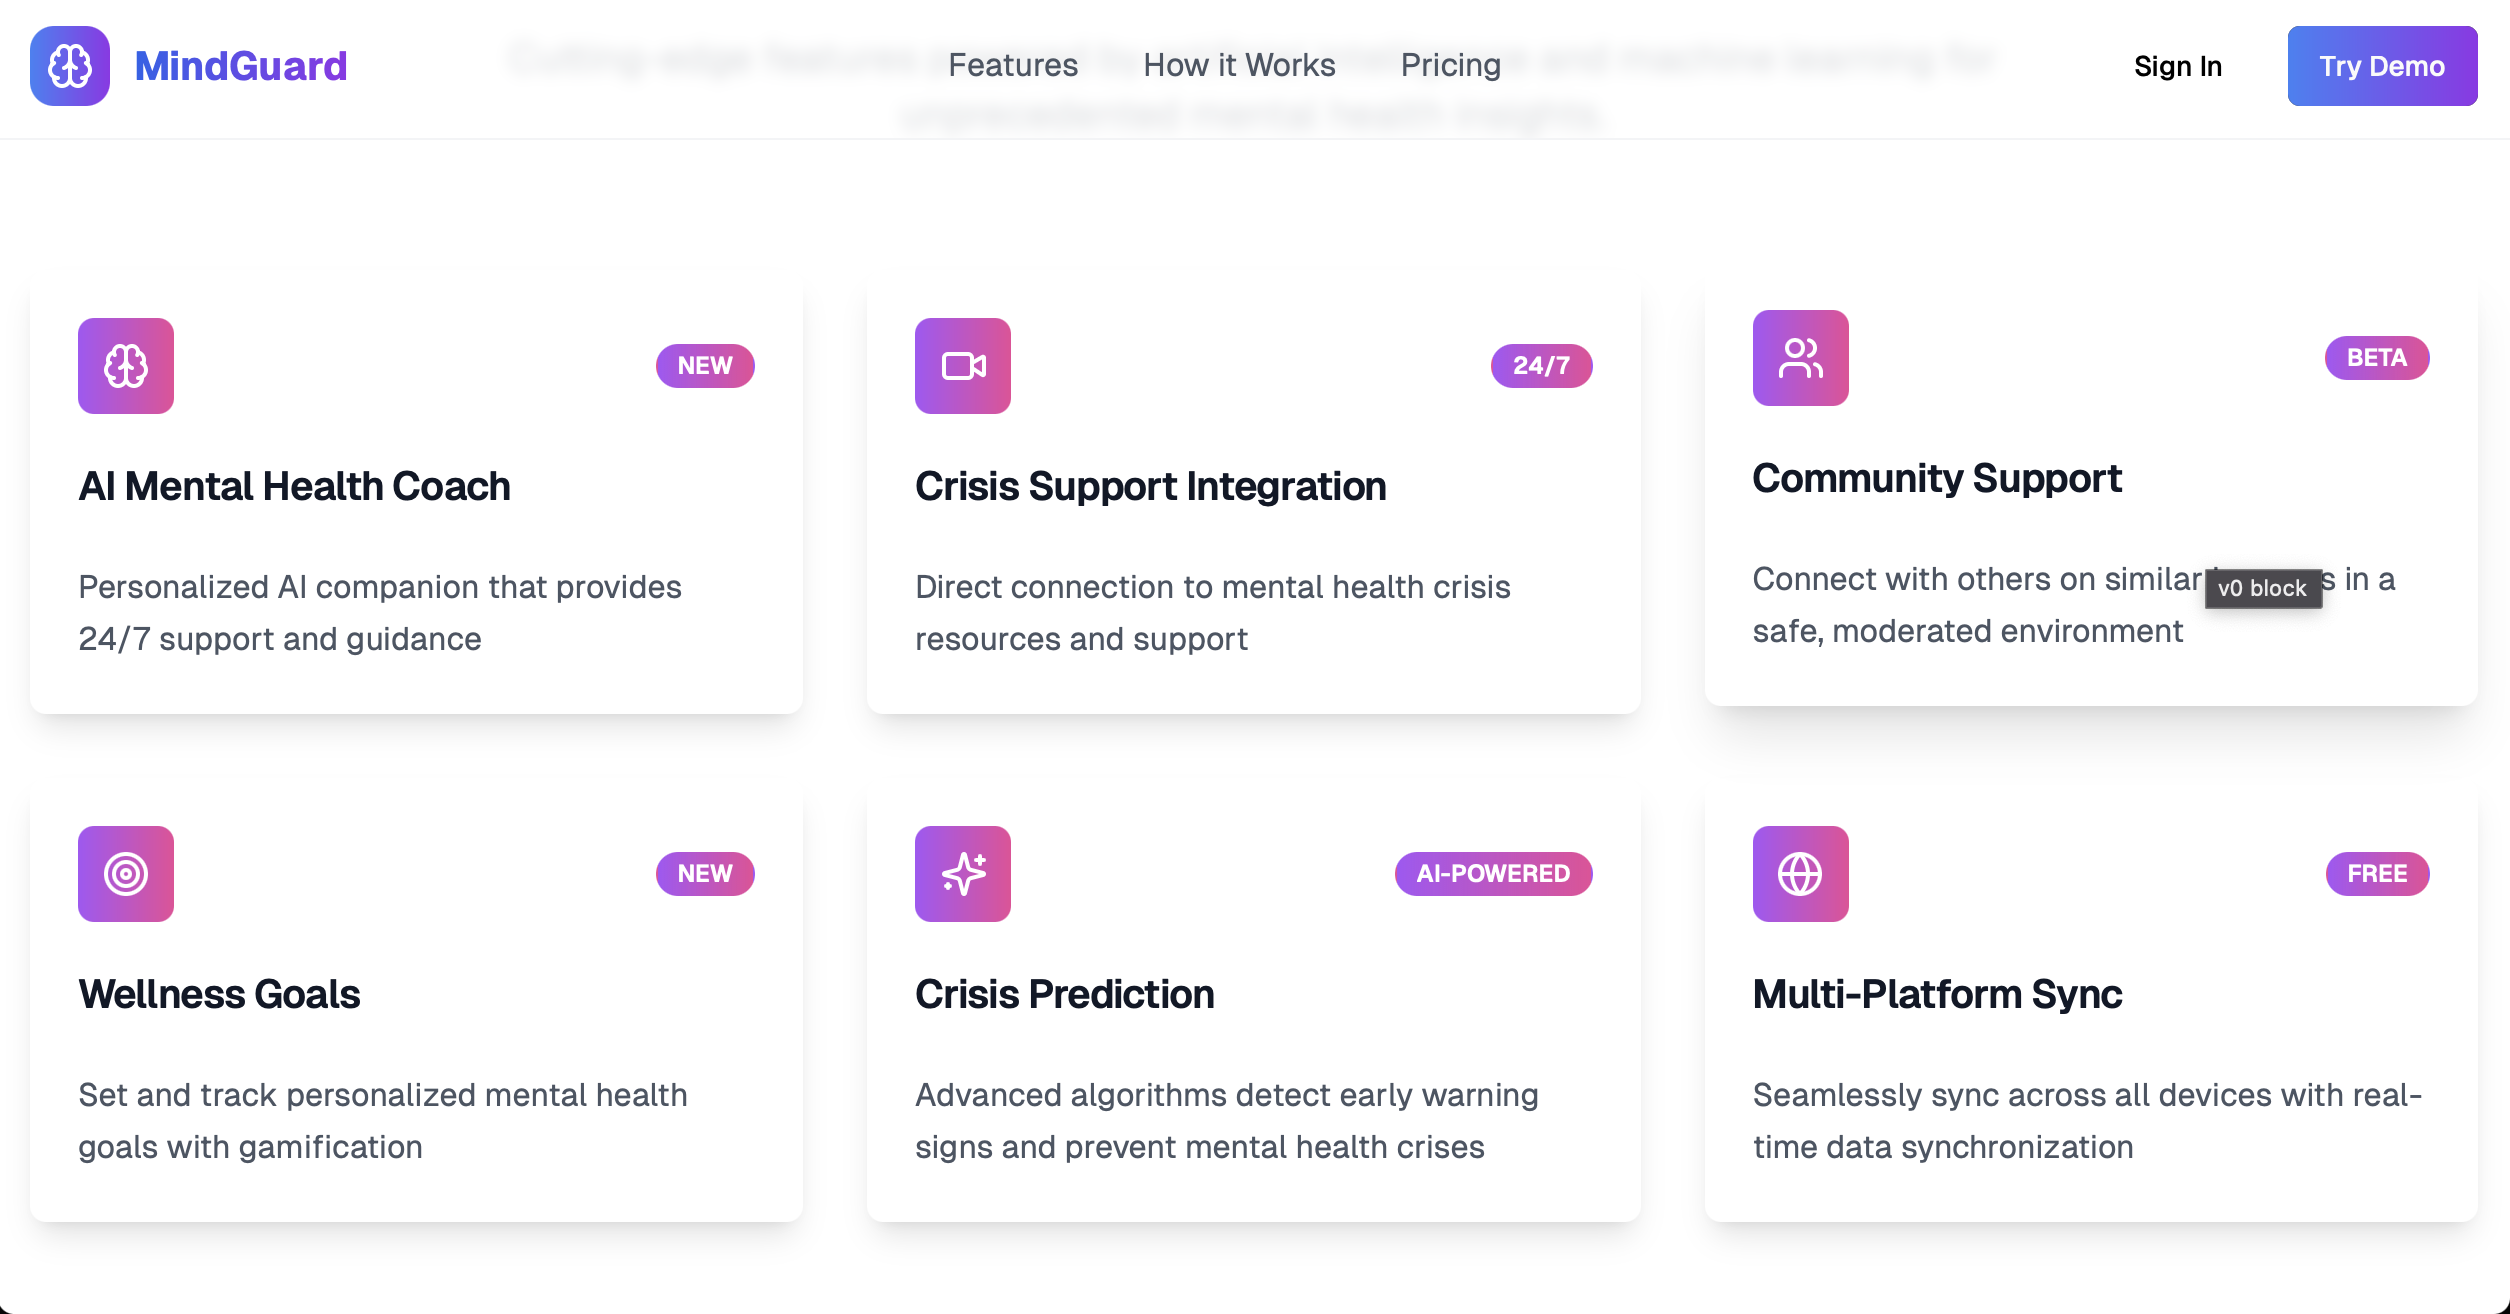Open the Features navigation item

[x=1014, y=65]
